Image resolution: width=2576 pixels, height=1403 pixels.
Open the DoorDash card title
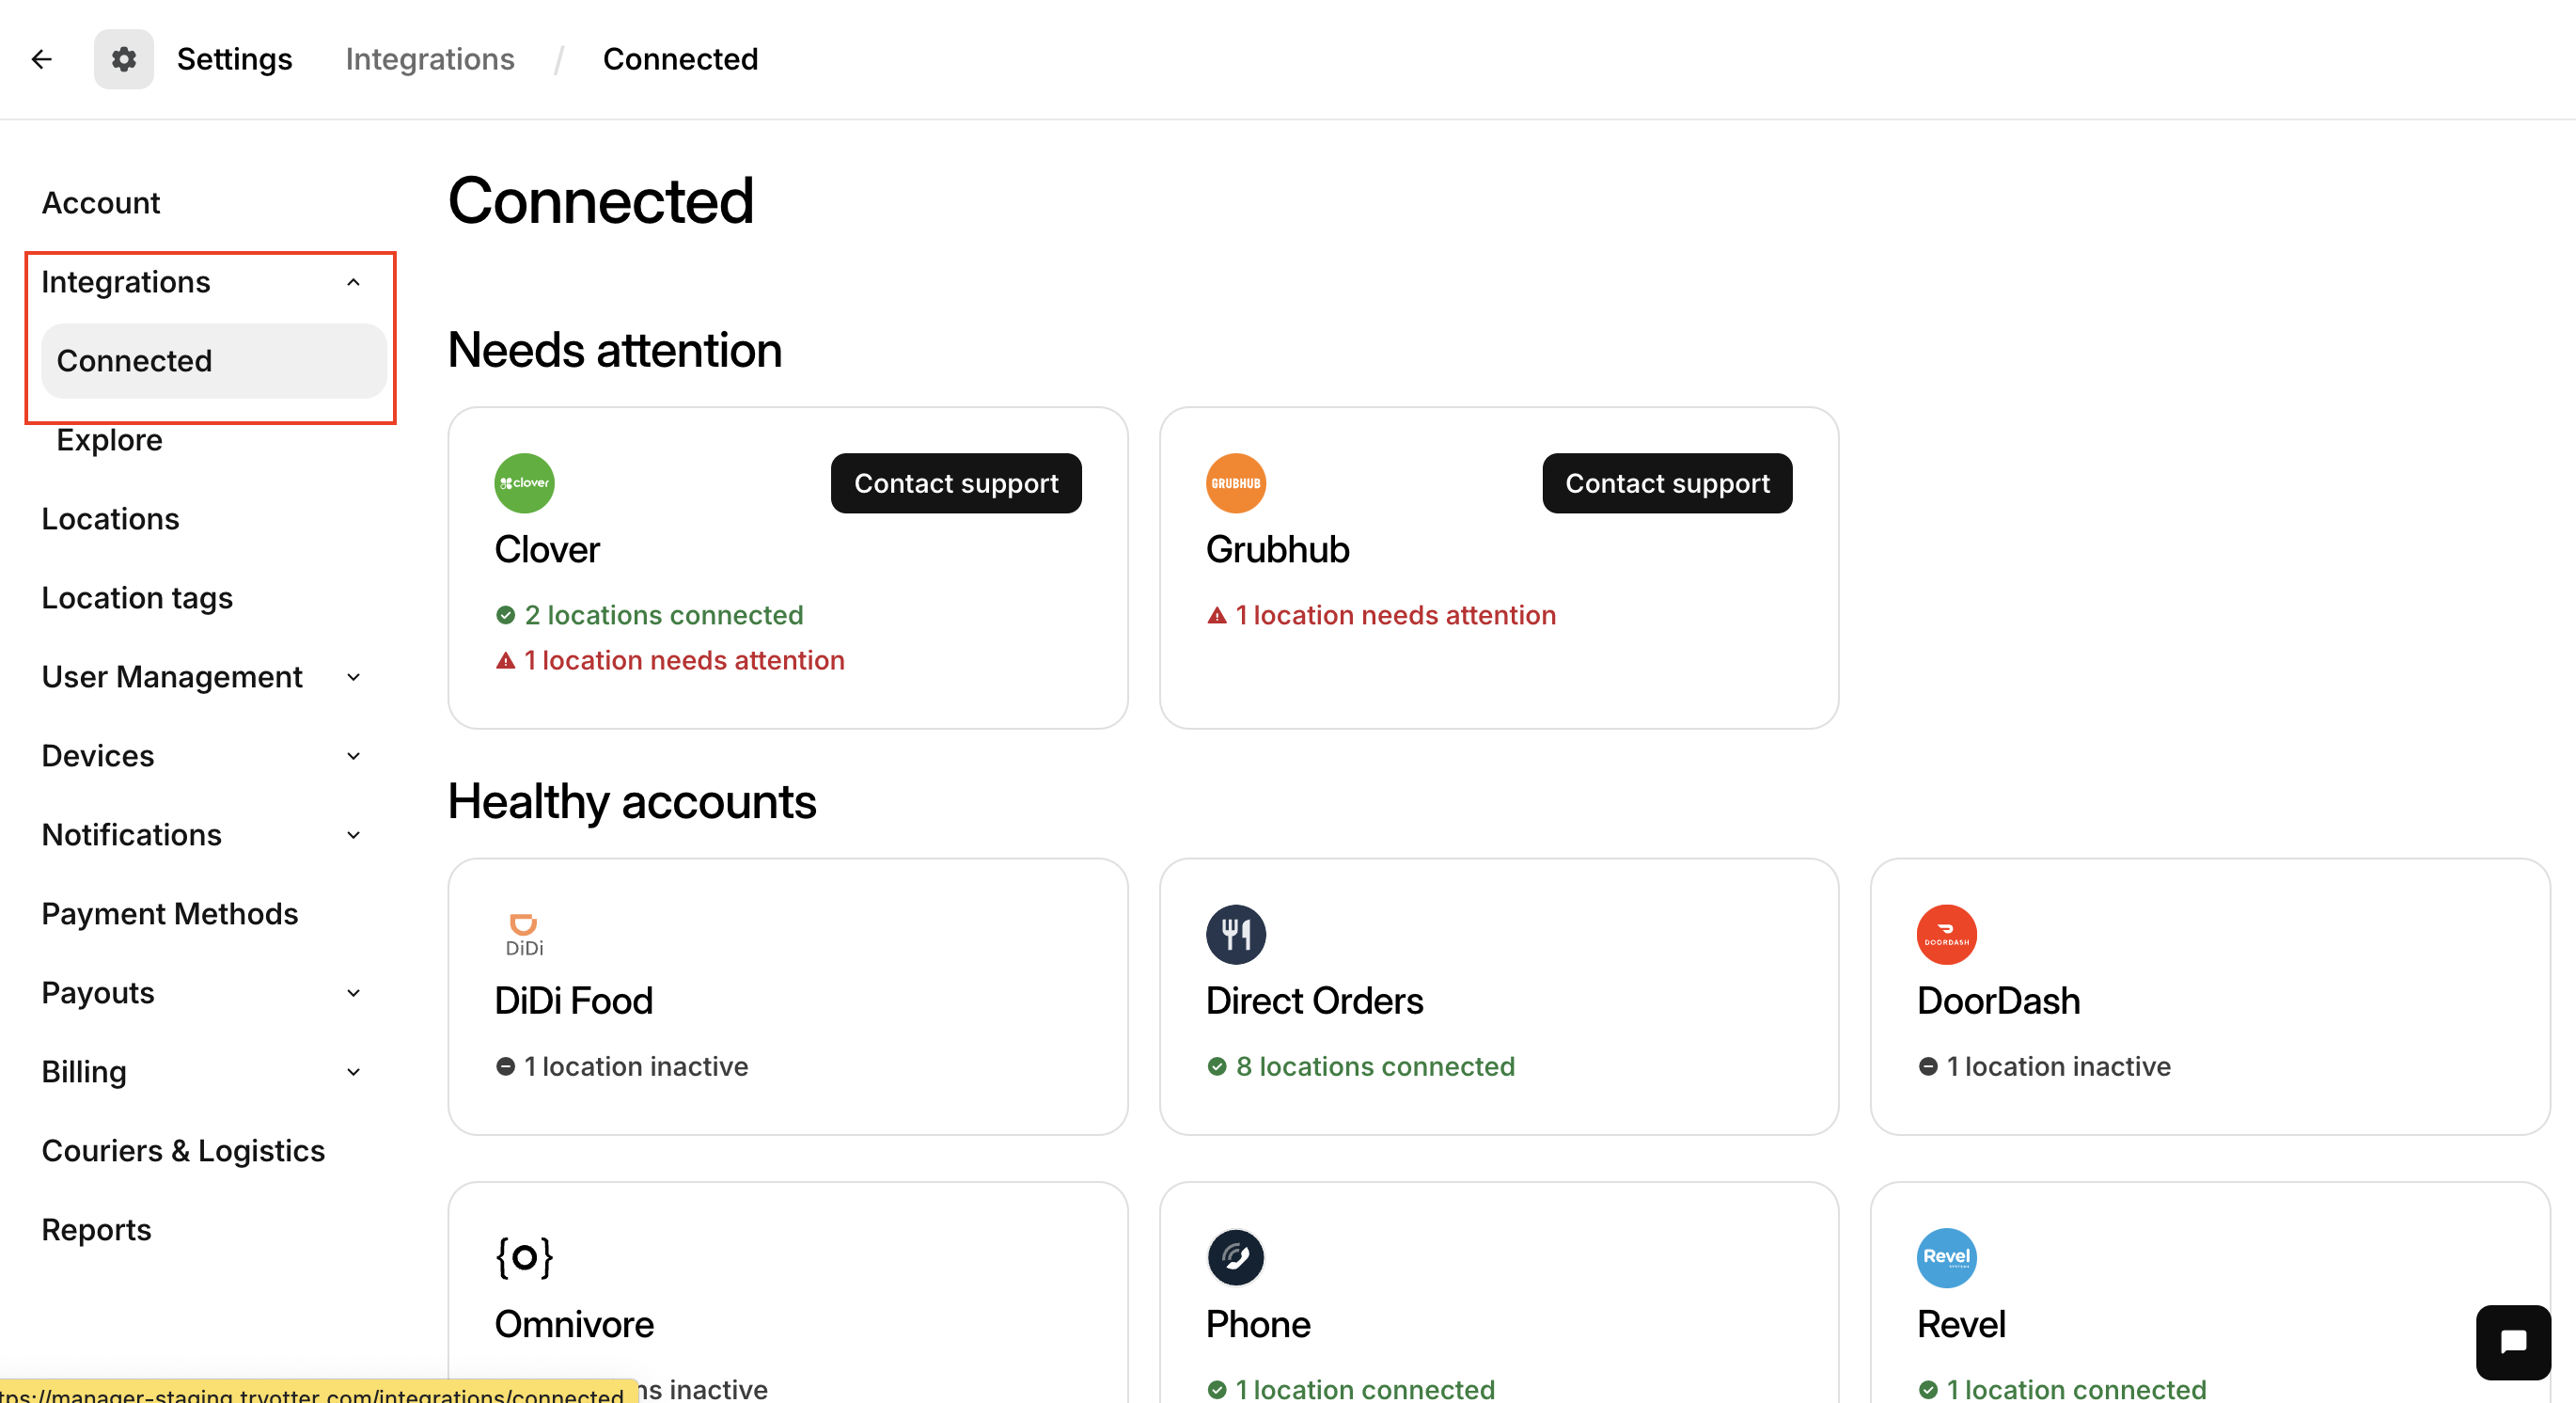pos(1998,1001)
